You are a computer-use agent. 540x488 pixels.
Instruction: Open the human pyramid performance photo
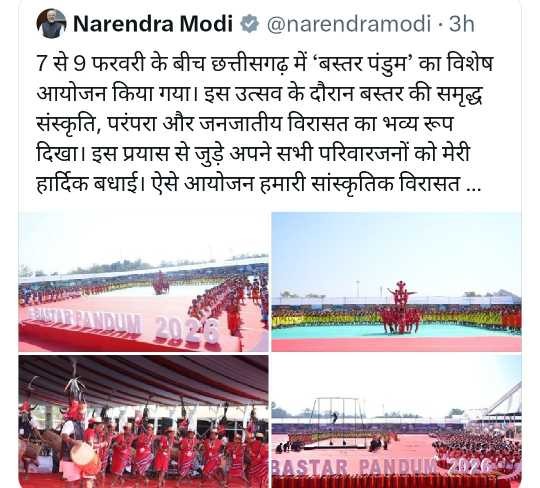coord(396,282)
